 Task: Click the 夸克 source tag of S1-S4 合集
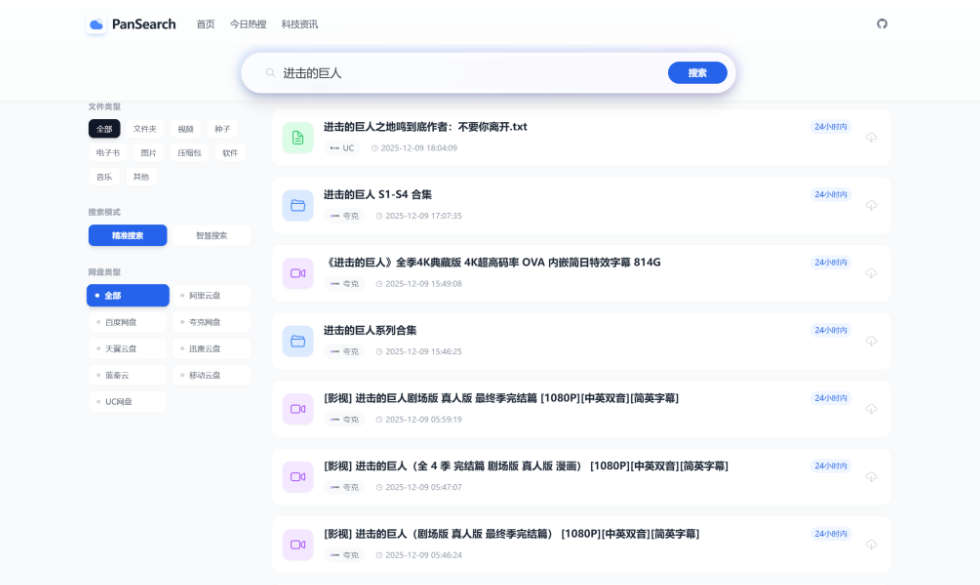click(344, 216)
